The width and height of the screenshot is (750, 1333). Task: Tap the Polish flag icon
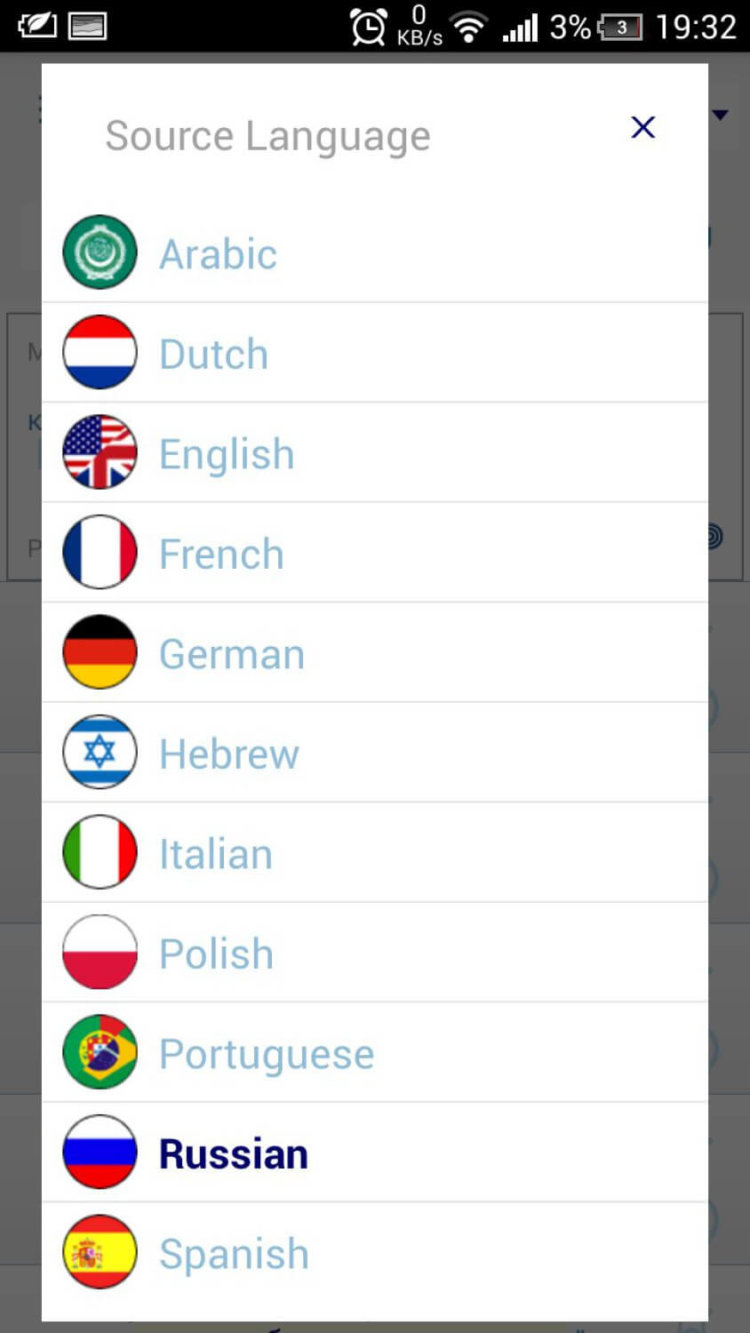100,952
